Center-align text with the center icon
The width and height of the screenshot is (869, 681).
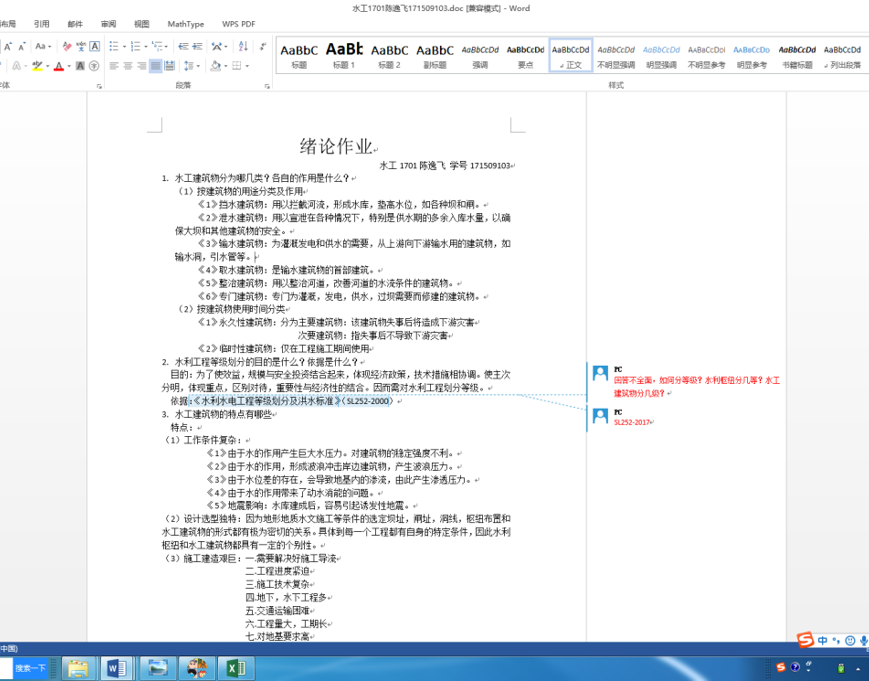point(128,66)
